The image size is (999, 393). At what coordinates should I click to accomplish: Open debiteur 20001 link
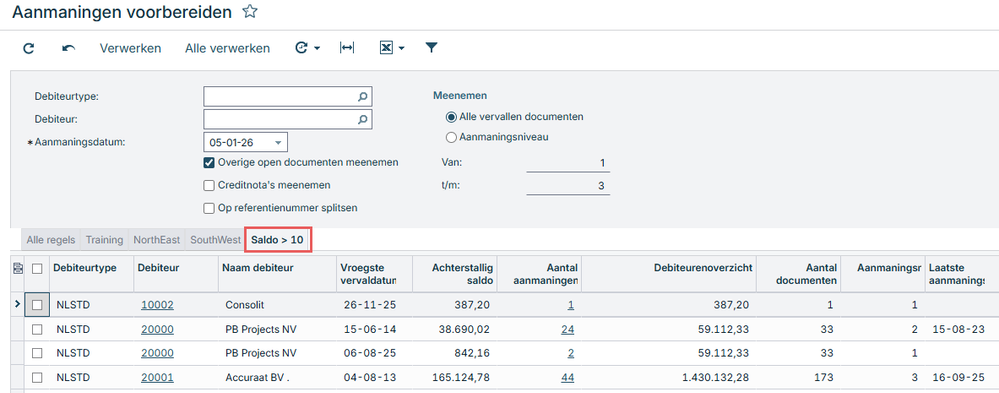(157, 378)
